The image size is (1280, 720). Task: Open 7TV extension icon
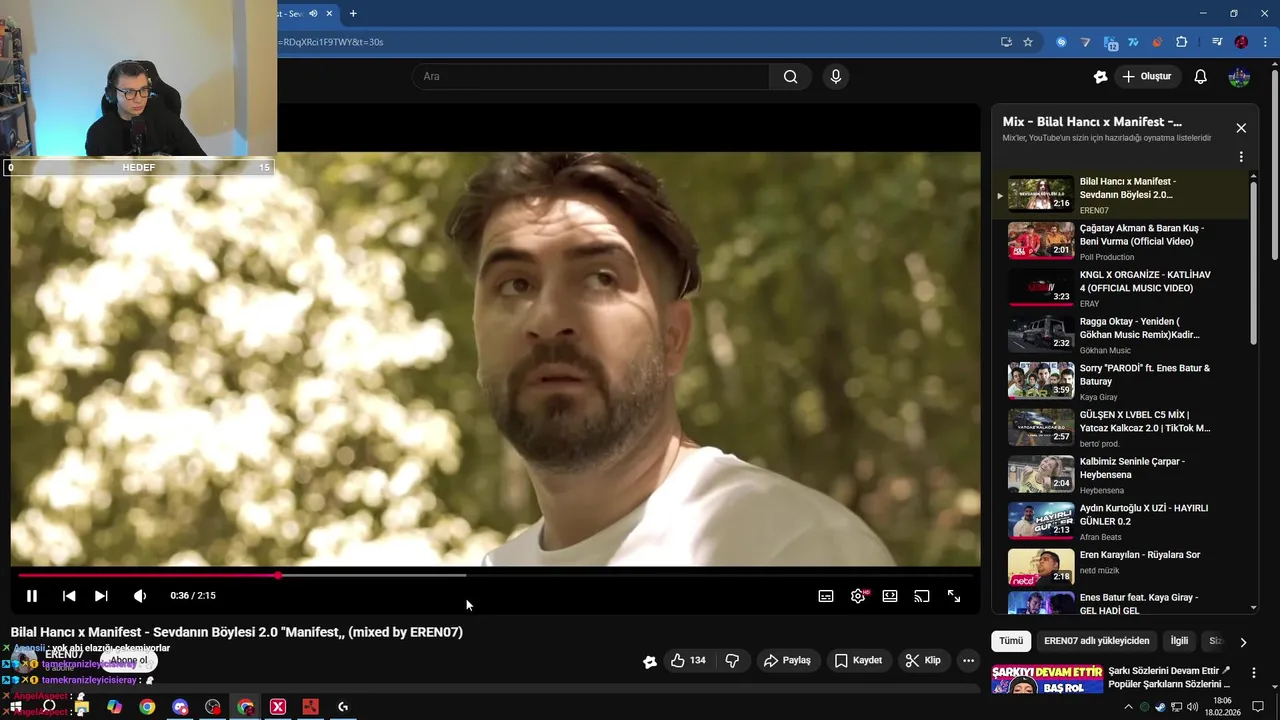coord(1133,42)
